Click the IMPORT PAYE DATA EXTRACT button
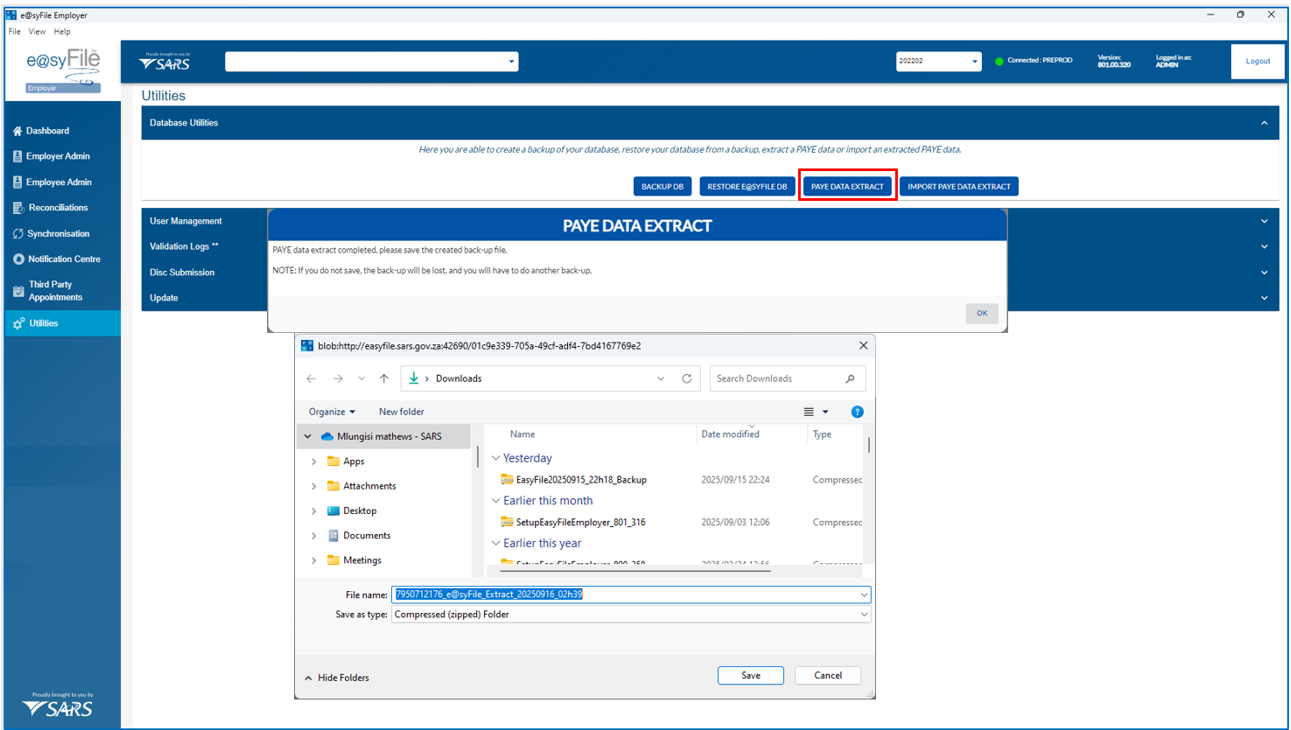 pyautogui.click(x=958, y=187)
